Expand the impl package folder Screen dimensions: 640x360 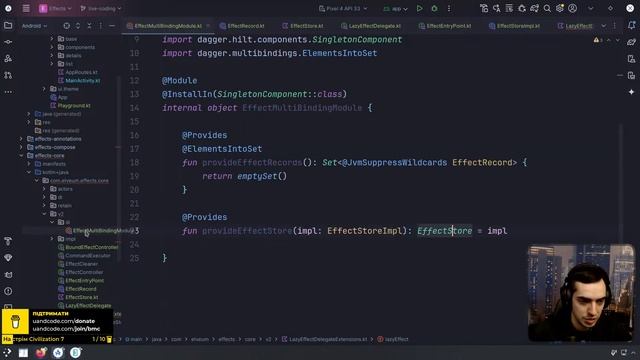[x=52, y=239]
